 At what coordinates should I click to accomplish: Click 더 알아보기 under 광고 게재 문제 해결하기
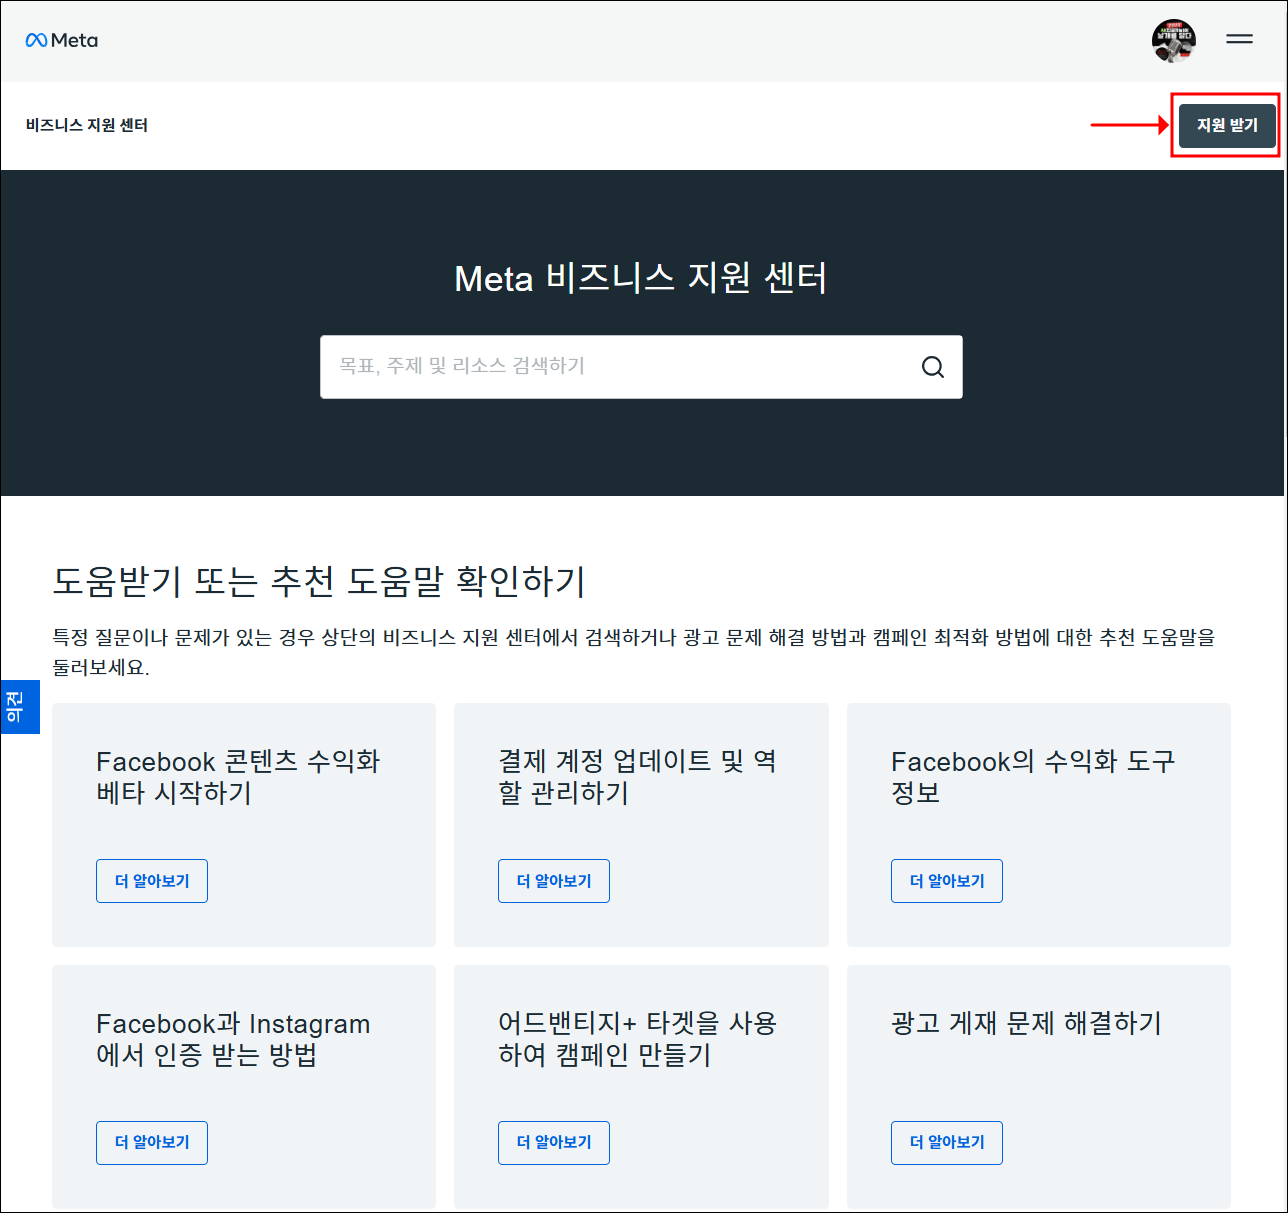click(x=946, y=1143)
